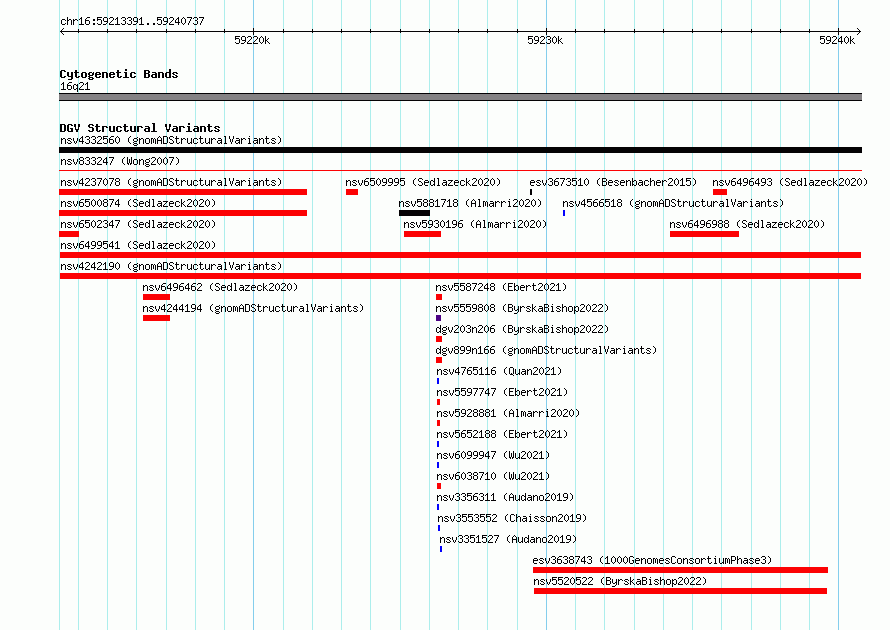Open nsv3356311 (Audano2019) label
890x630 pixels.
point(505,497)
